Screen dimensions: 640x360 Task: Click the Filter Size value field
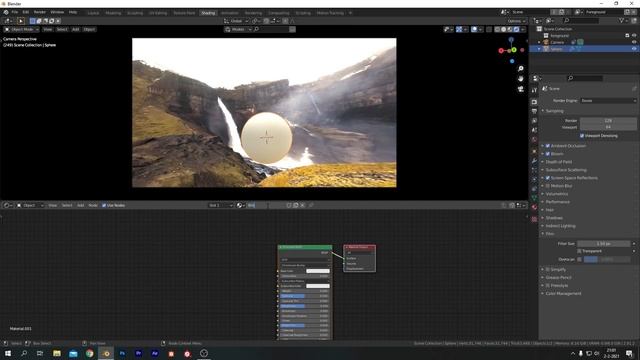click(x=604, y=244)
